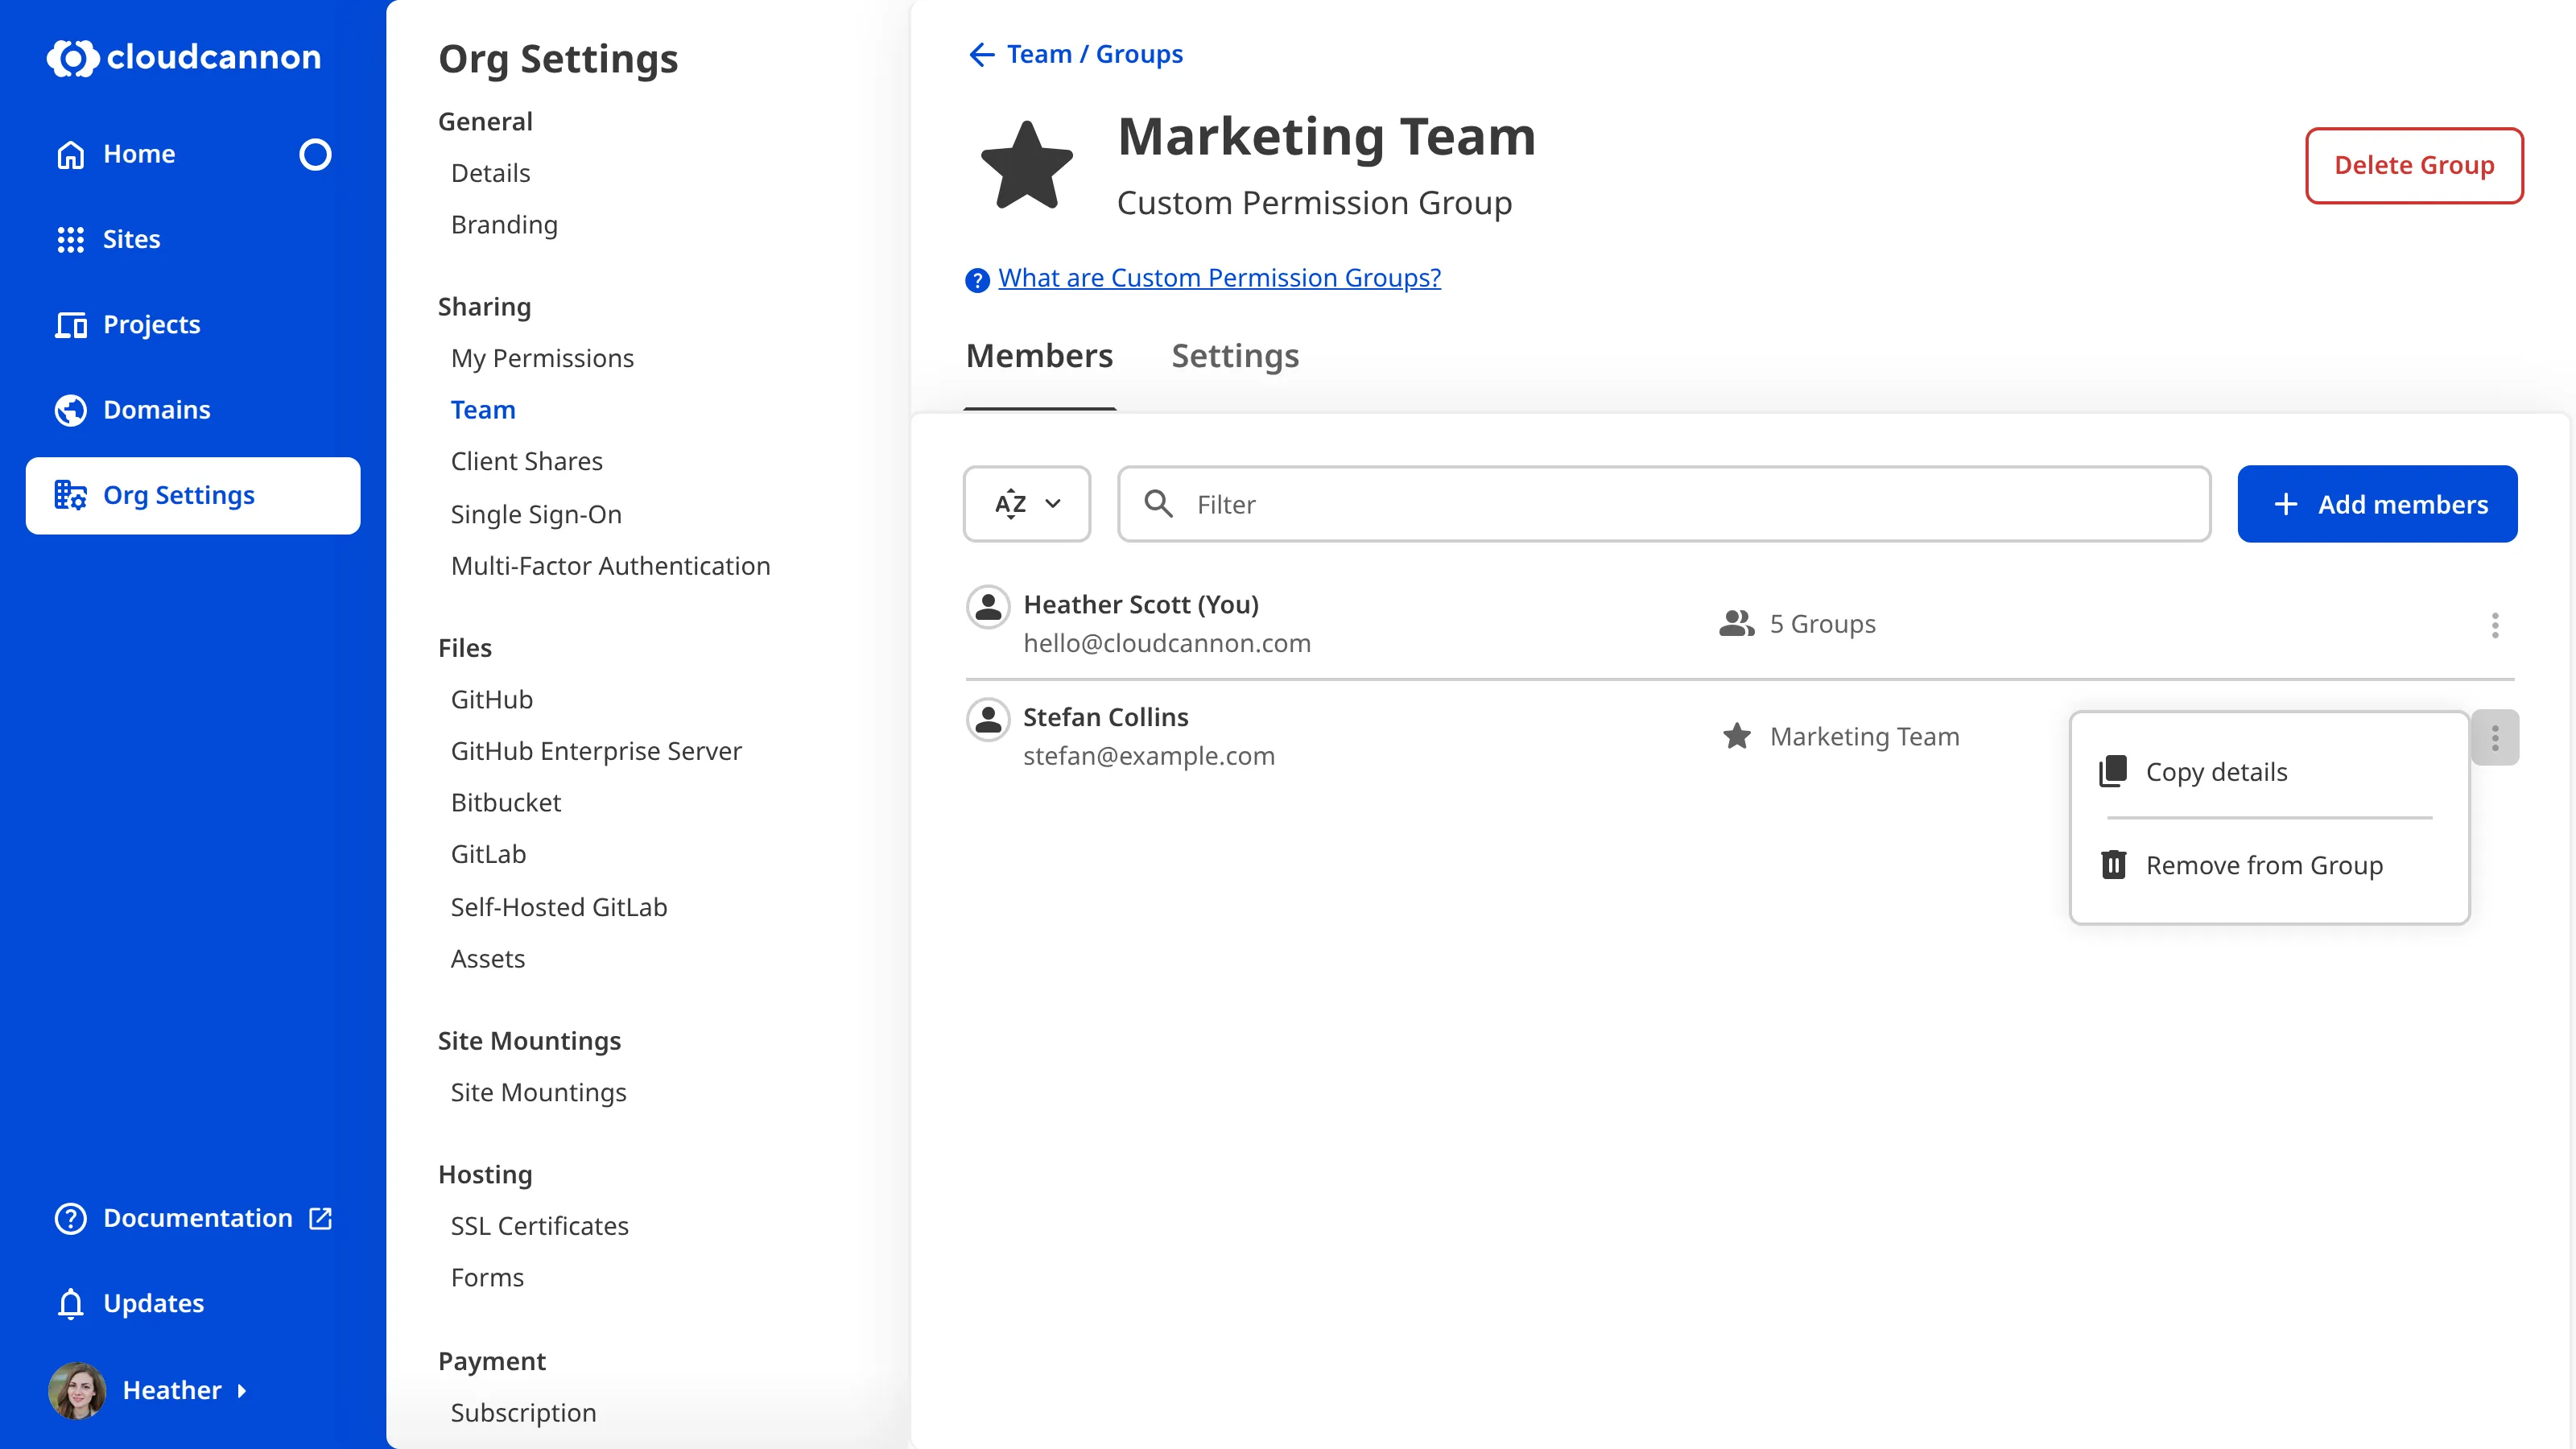The image size is (2576, 1449).
Task: Open the Documentation link in the sidebar
Action: point(193,1218)
